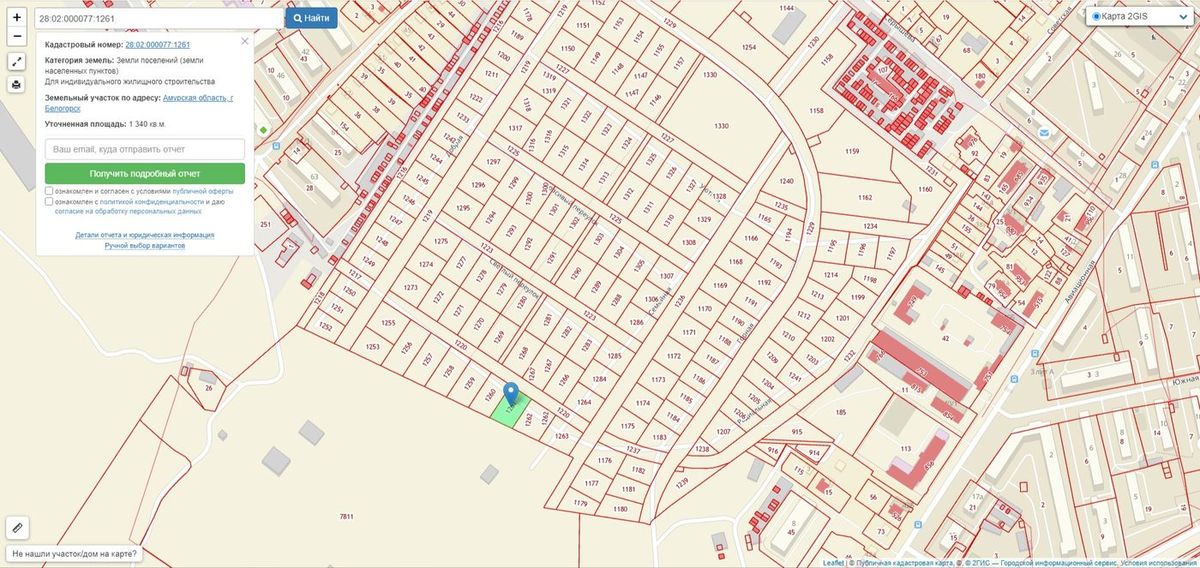
Task: Print the map using printer icon
Action: click(17, 85)
